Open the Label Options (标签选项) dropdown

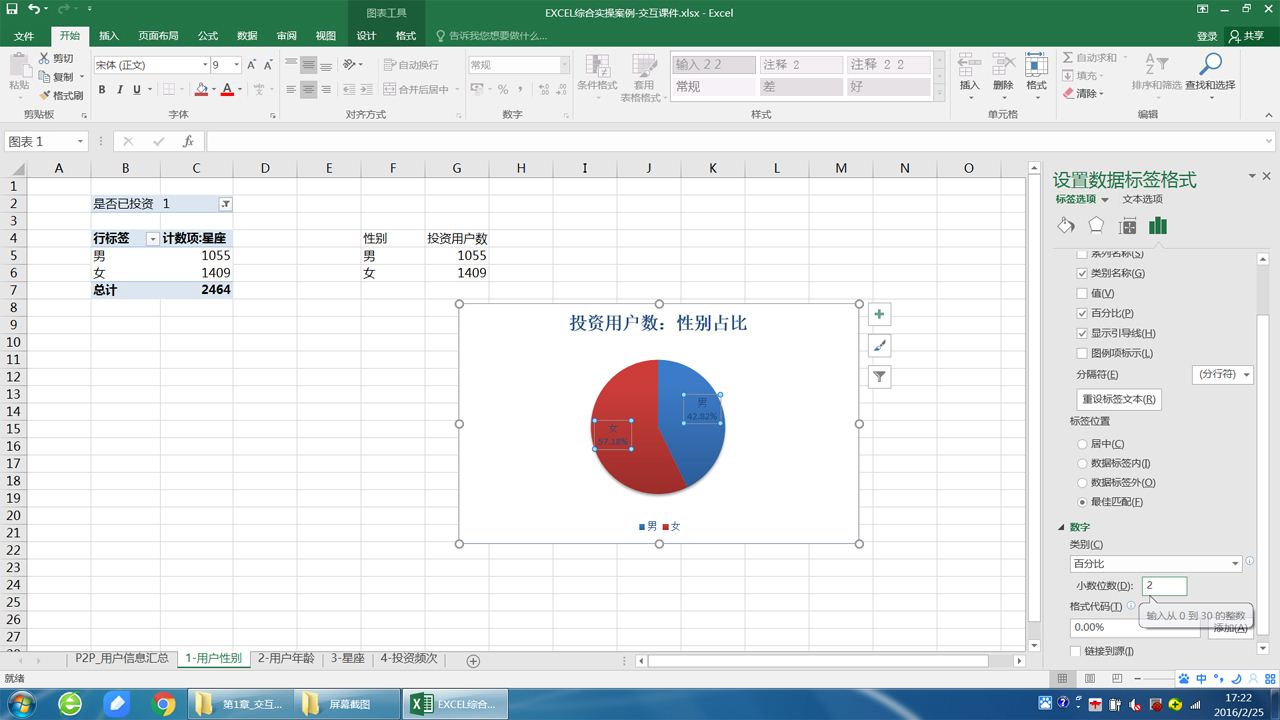point(1105,200)
